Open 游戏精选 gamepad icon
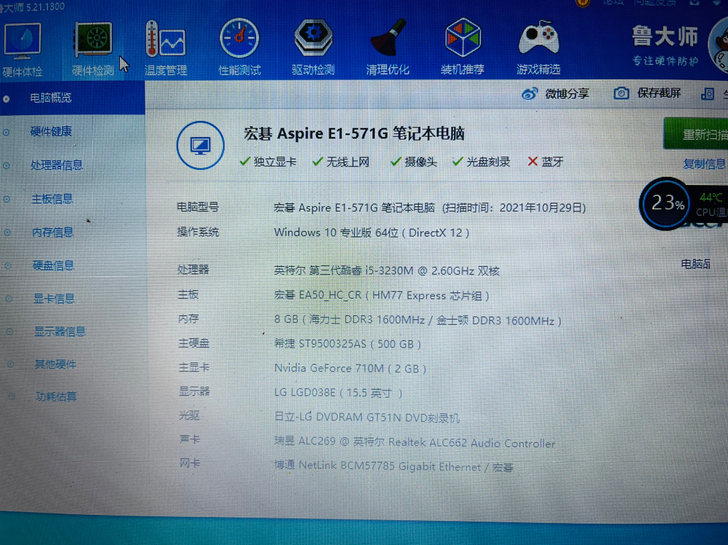This screenshot has width=728, height=545. click(x=539, y=37)
